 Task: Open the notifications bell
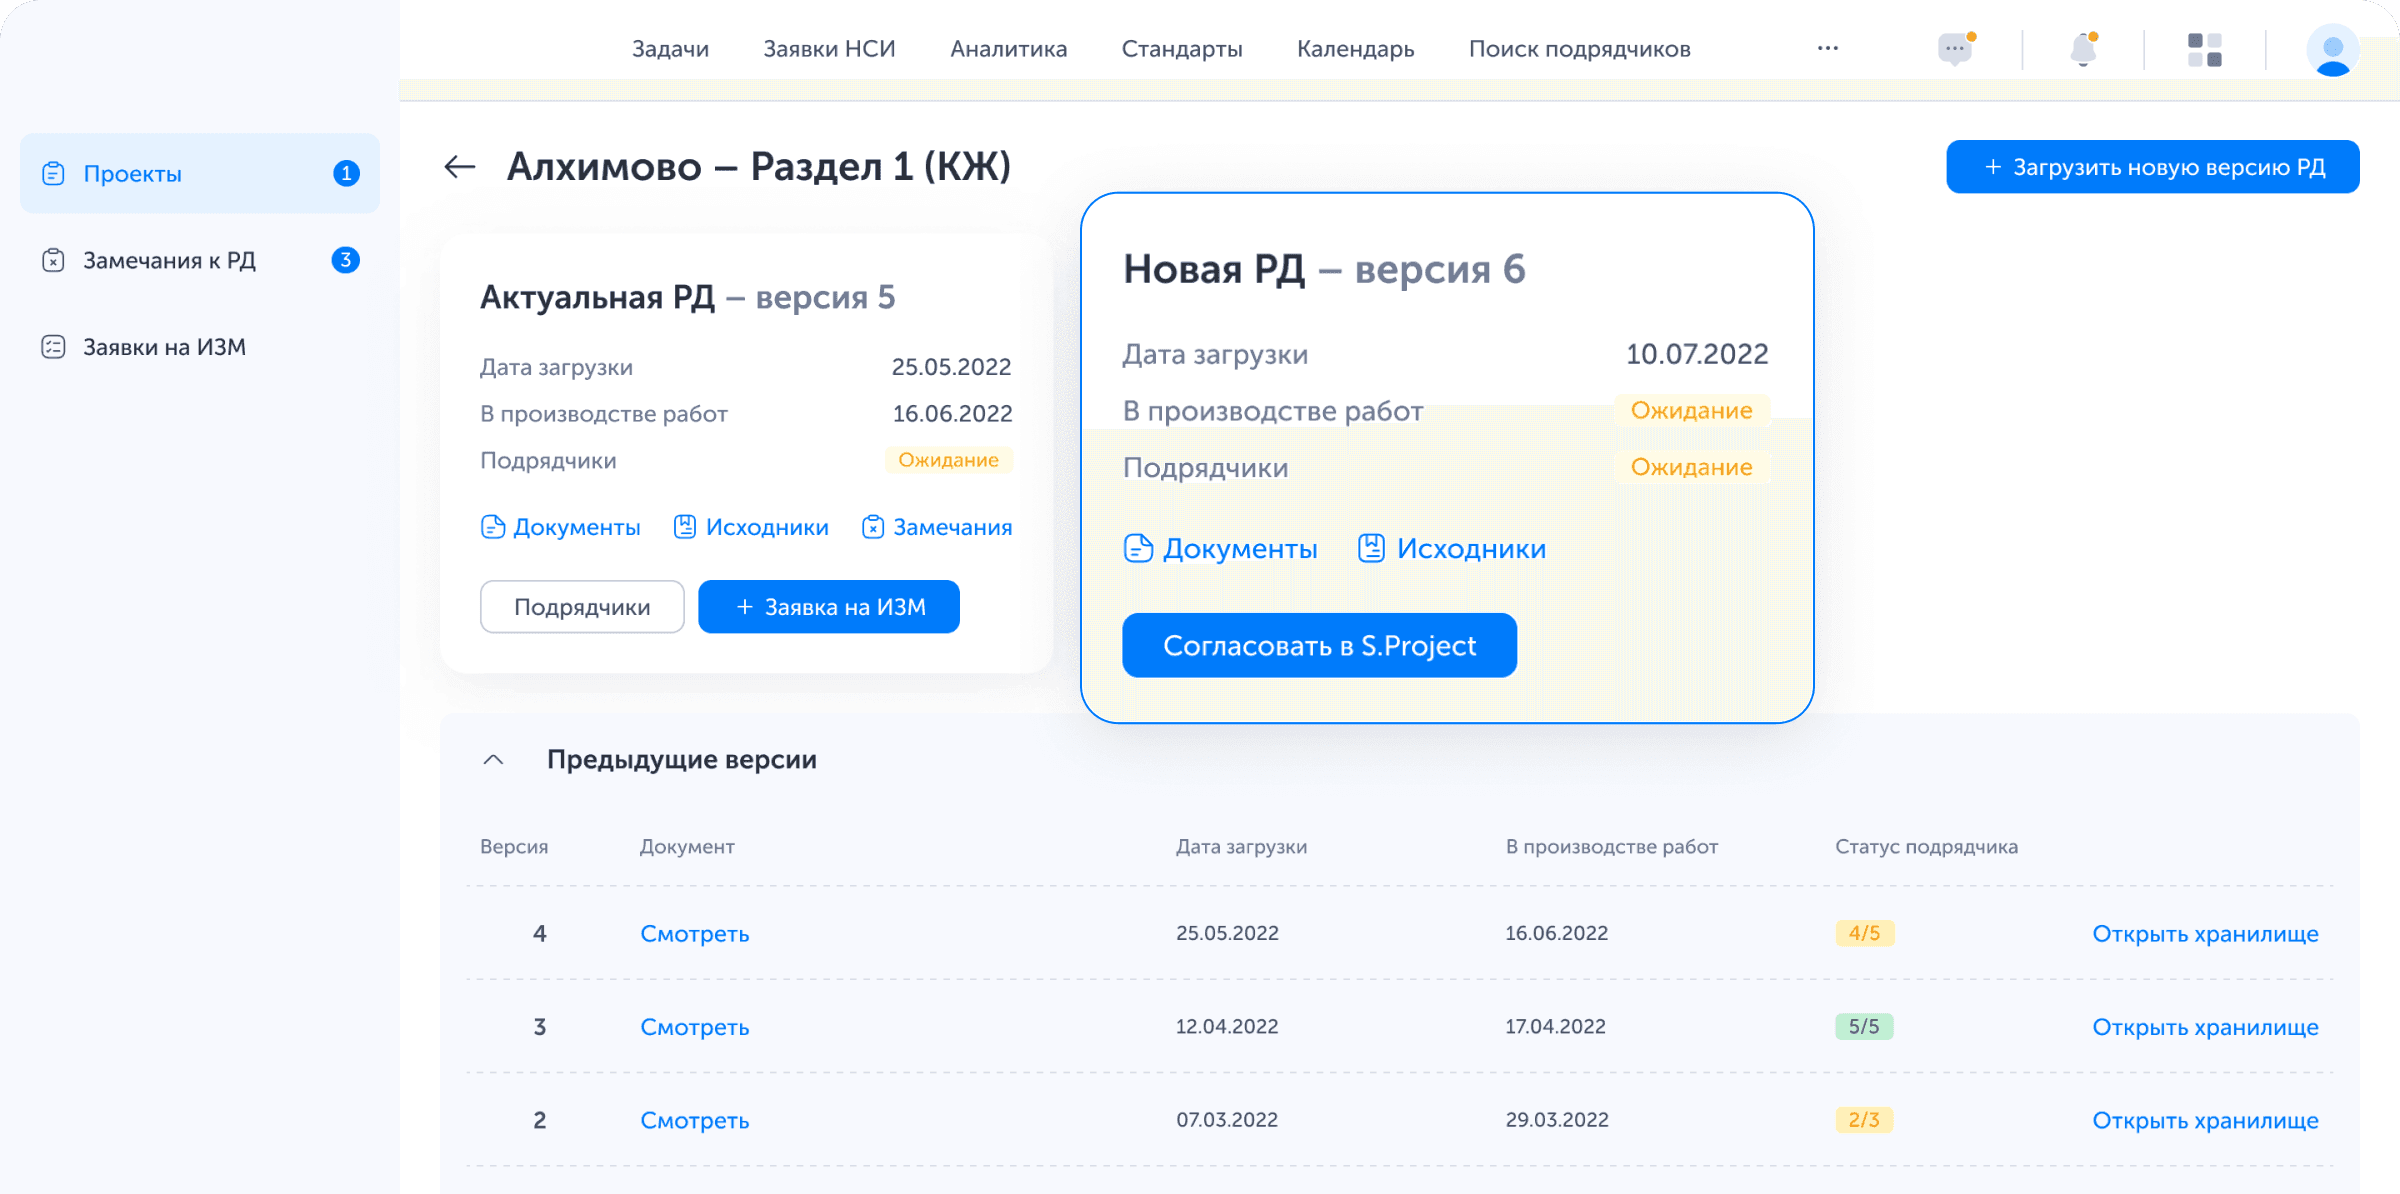pyautogui.click(x=2084, y=49)
